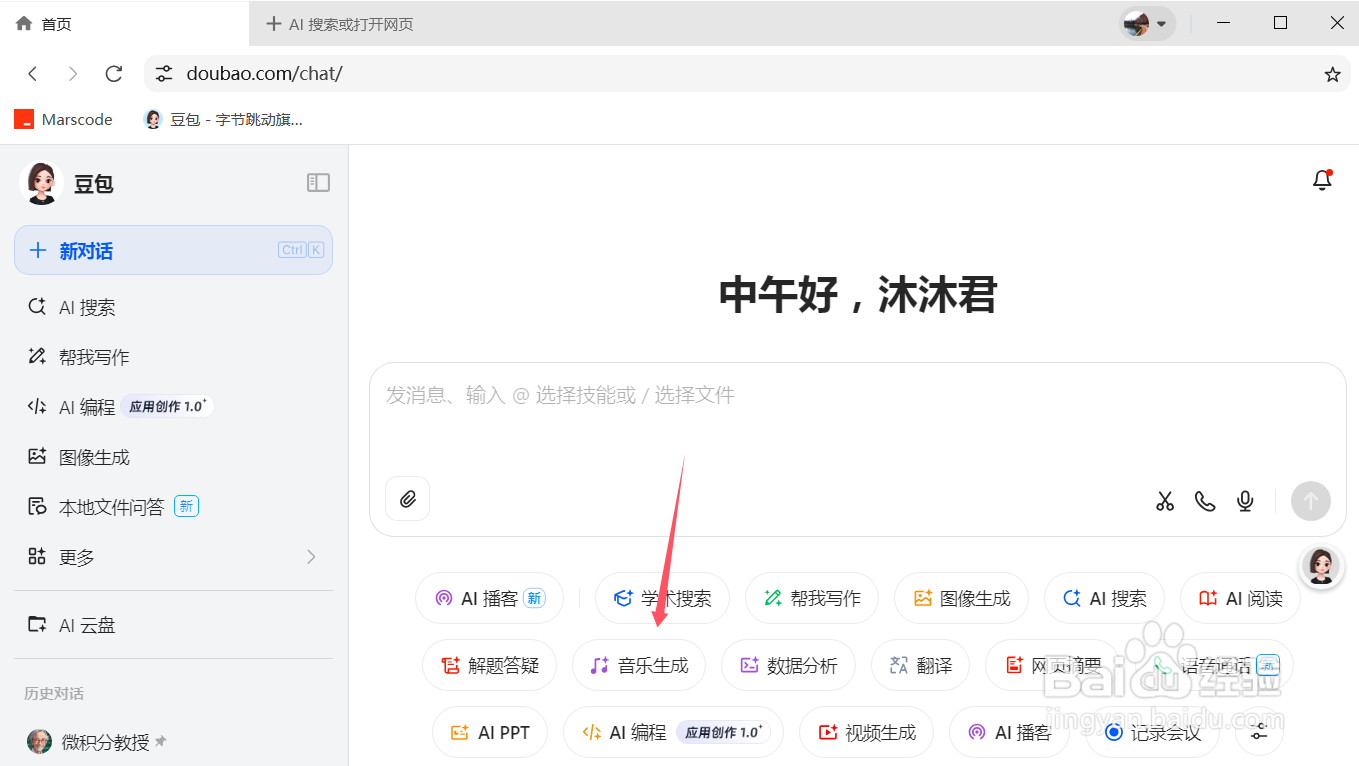Open 本地文件问答 in the sidebar
The height and width of the screenshot is (766, 1359).
173,507
